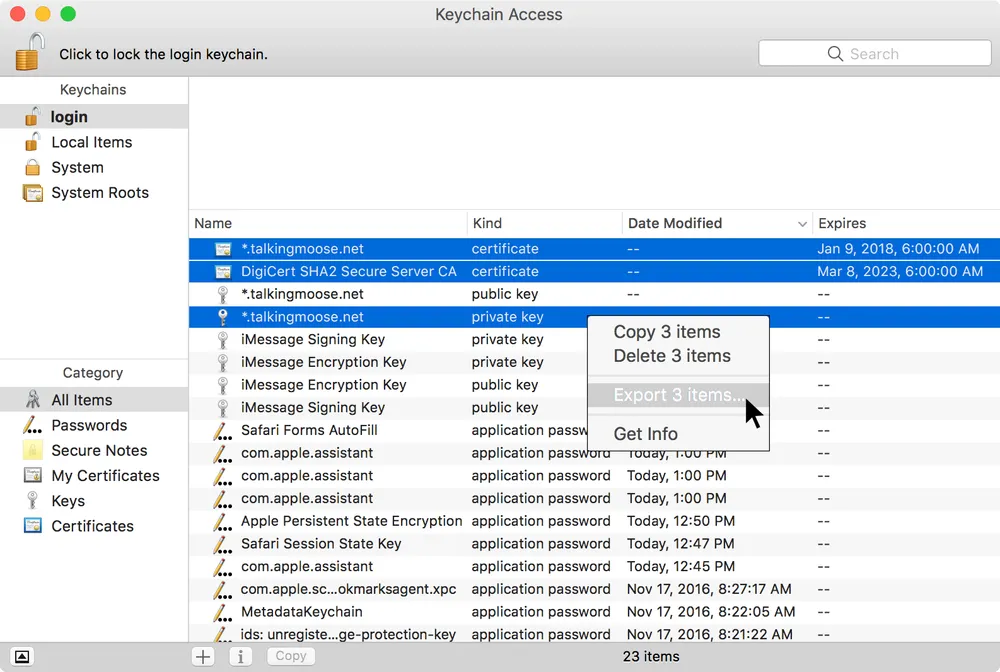Click the System Roots certificate folder icon
Viewport: 1000px width, 672px height.
(33, 193)
